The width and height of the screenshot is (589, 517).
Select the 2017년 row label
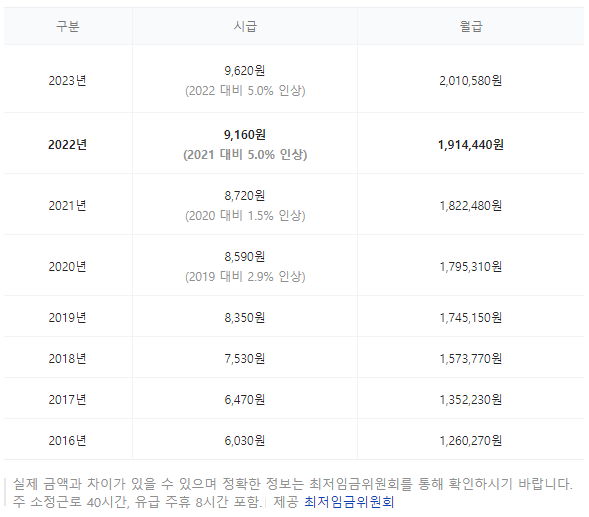click(x=68, y=400)
